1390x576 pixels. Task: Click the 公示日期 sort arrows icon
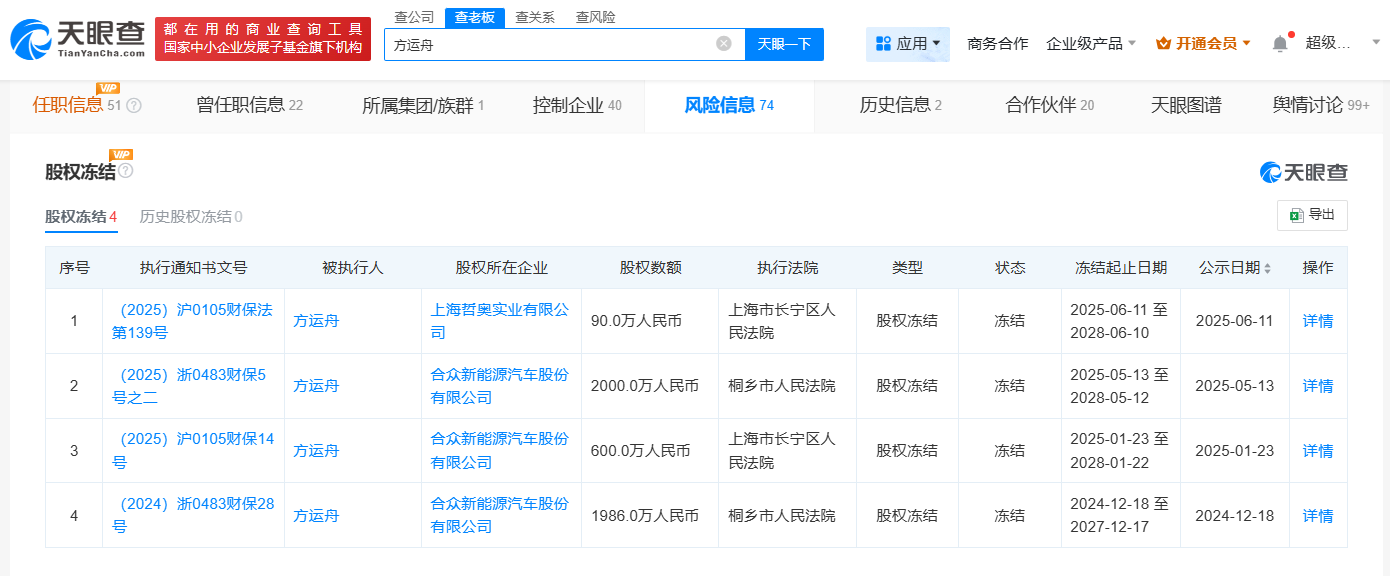coord(1268,269)
